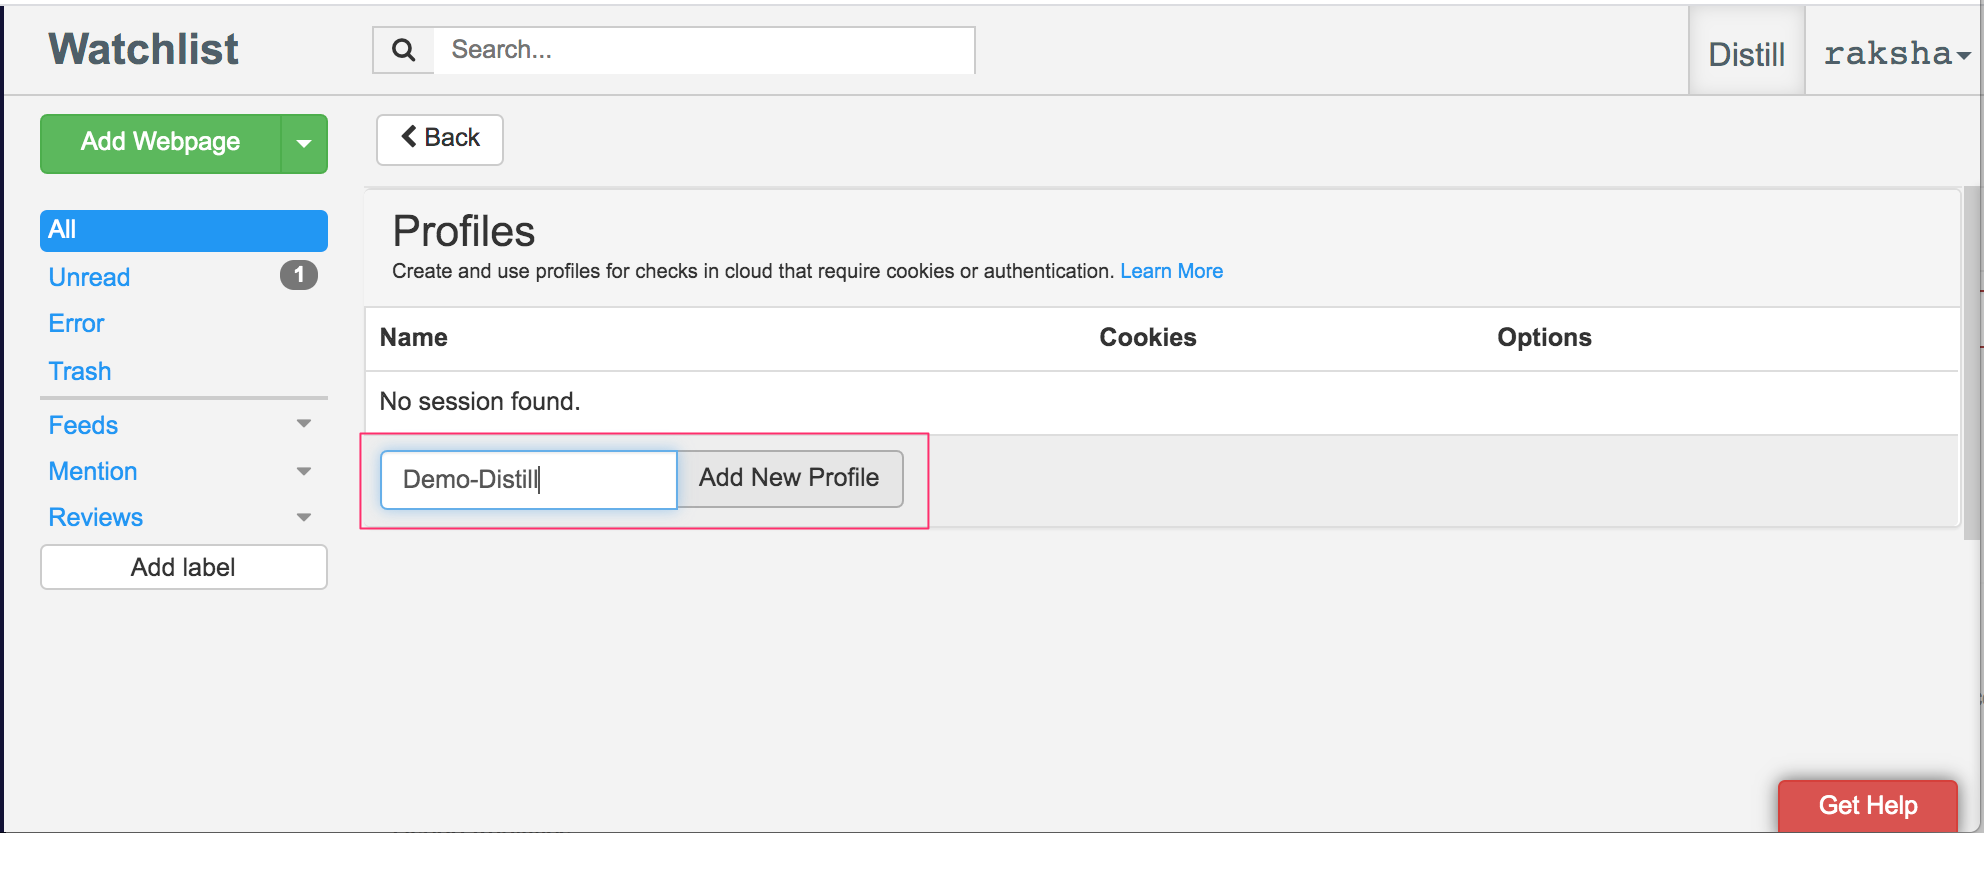
Task: Click the unread count badge
Action: (x=298, y=275)
